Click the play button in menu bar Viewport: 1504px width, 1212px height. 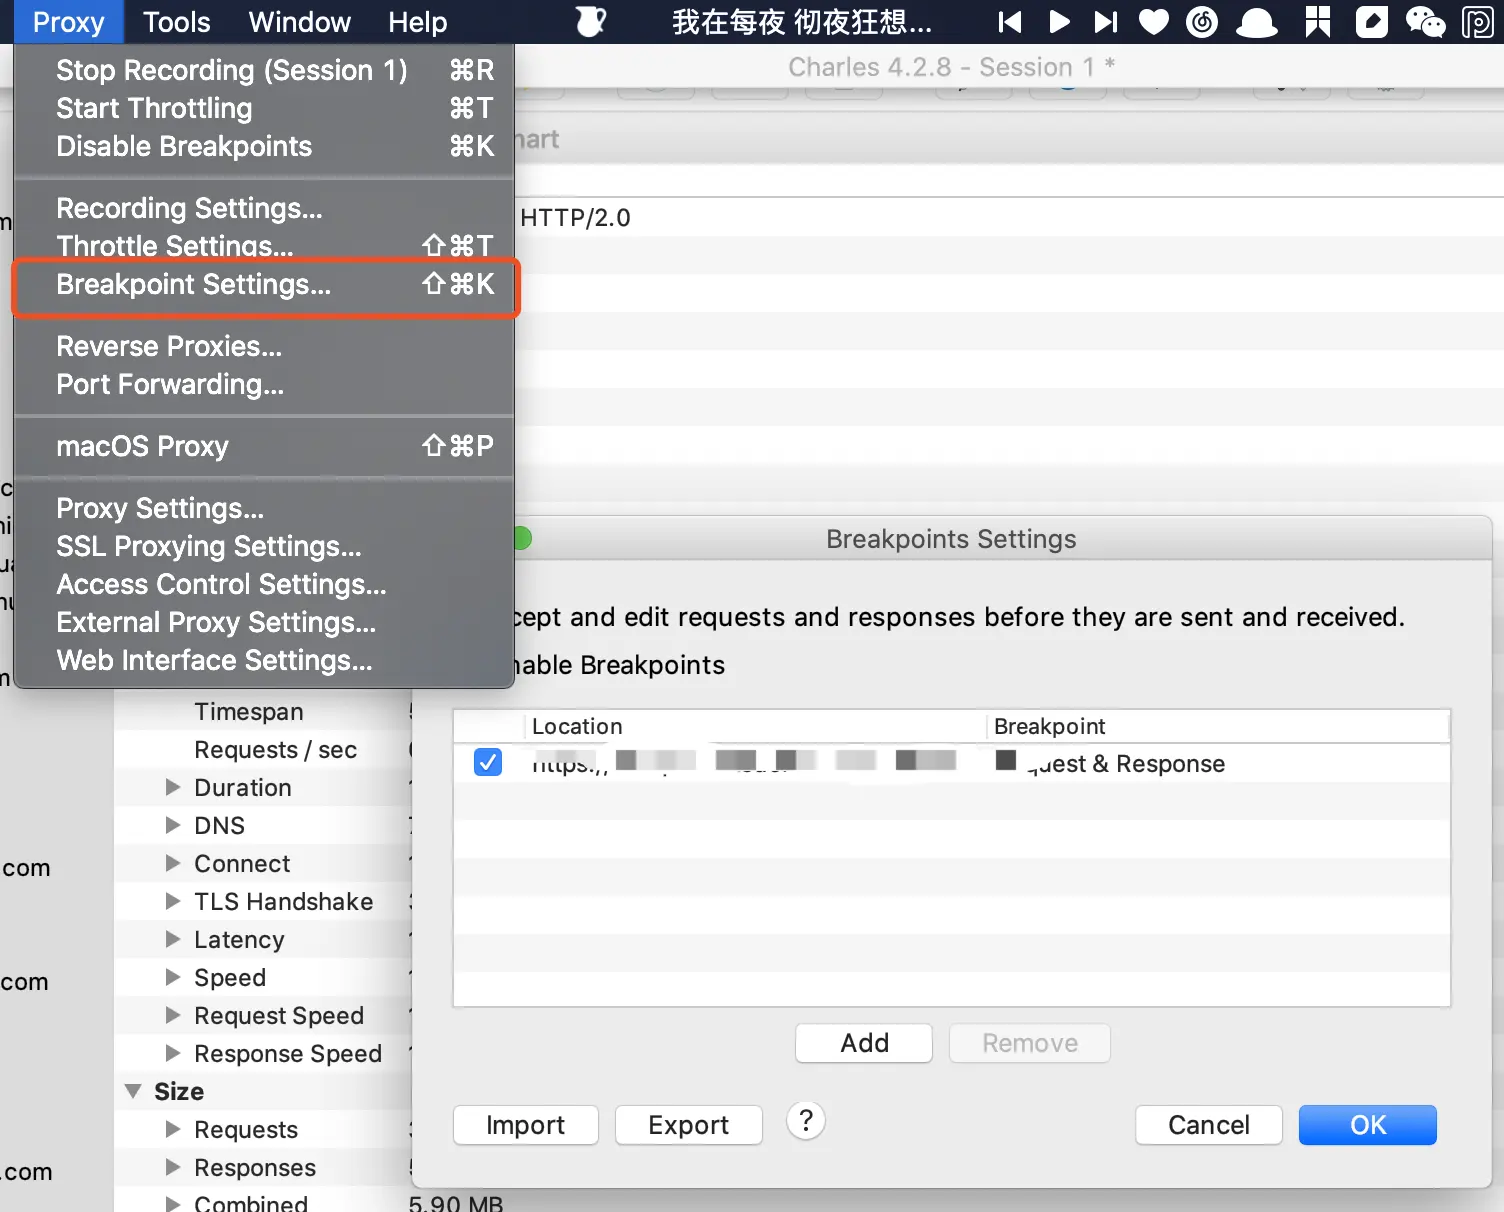click(1059, 22)
